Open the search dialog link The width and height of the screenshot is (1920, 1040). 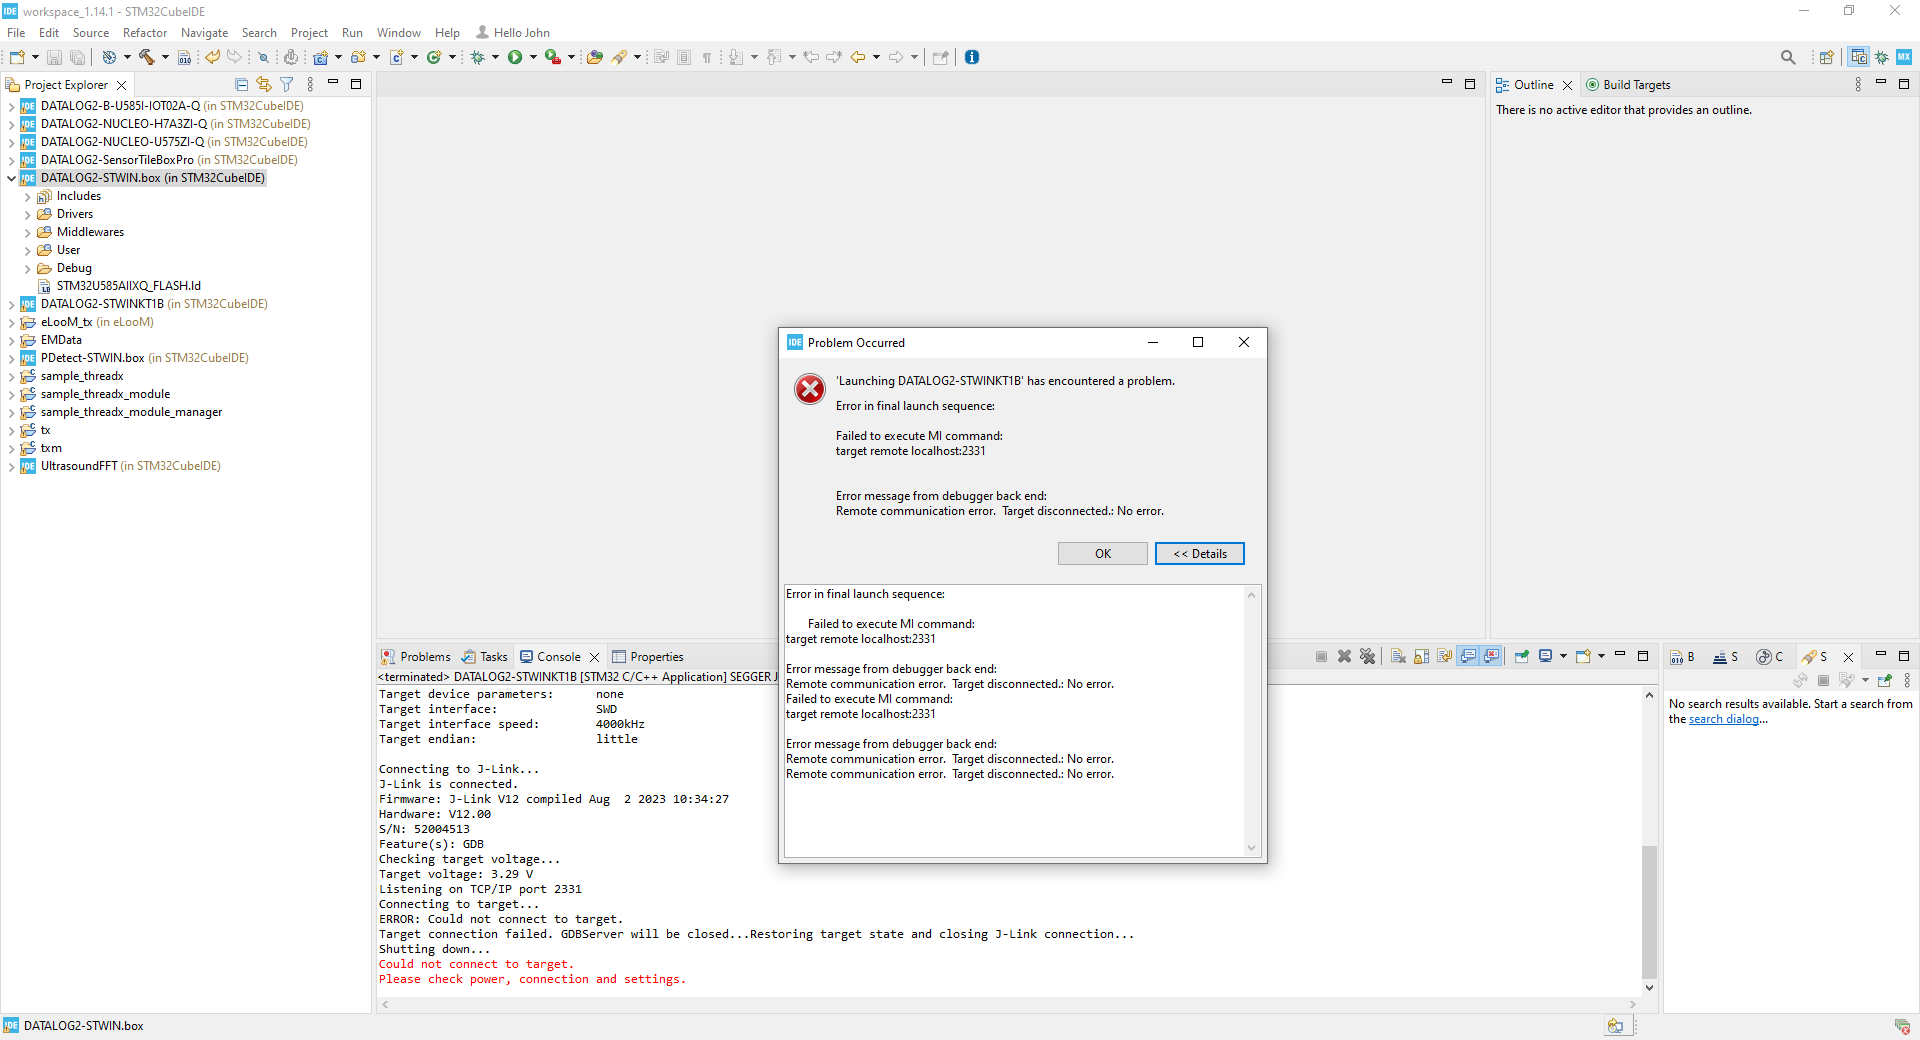(x=1723, y=719)
